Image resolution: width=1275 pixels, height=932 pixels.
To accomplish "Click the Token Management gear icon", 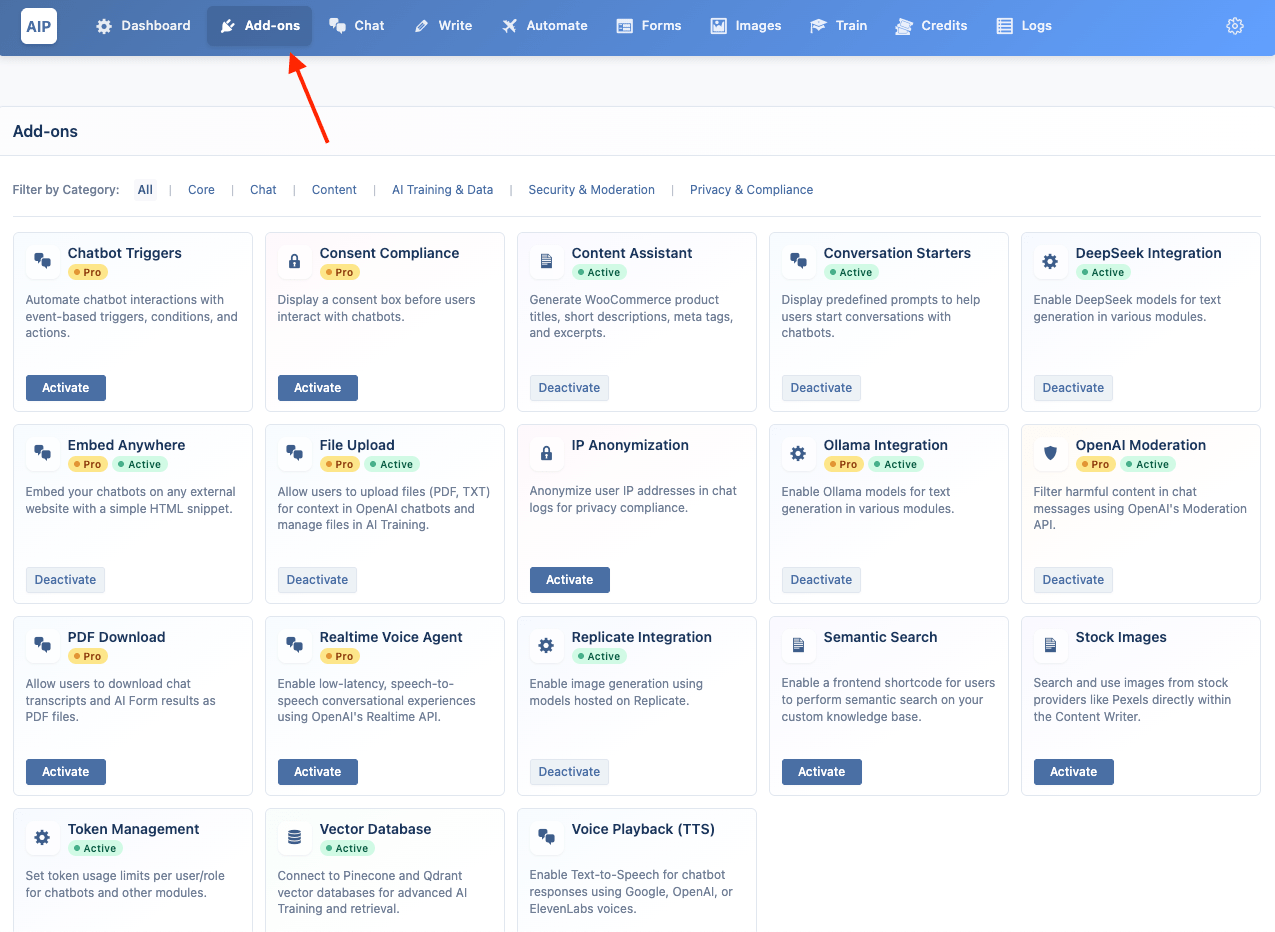I will pos(42,837).
